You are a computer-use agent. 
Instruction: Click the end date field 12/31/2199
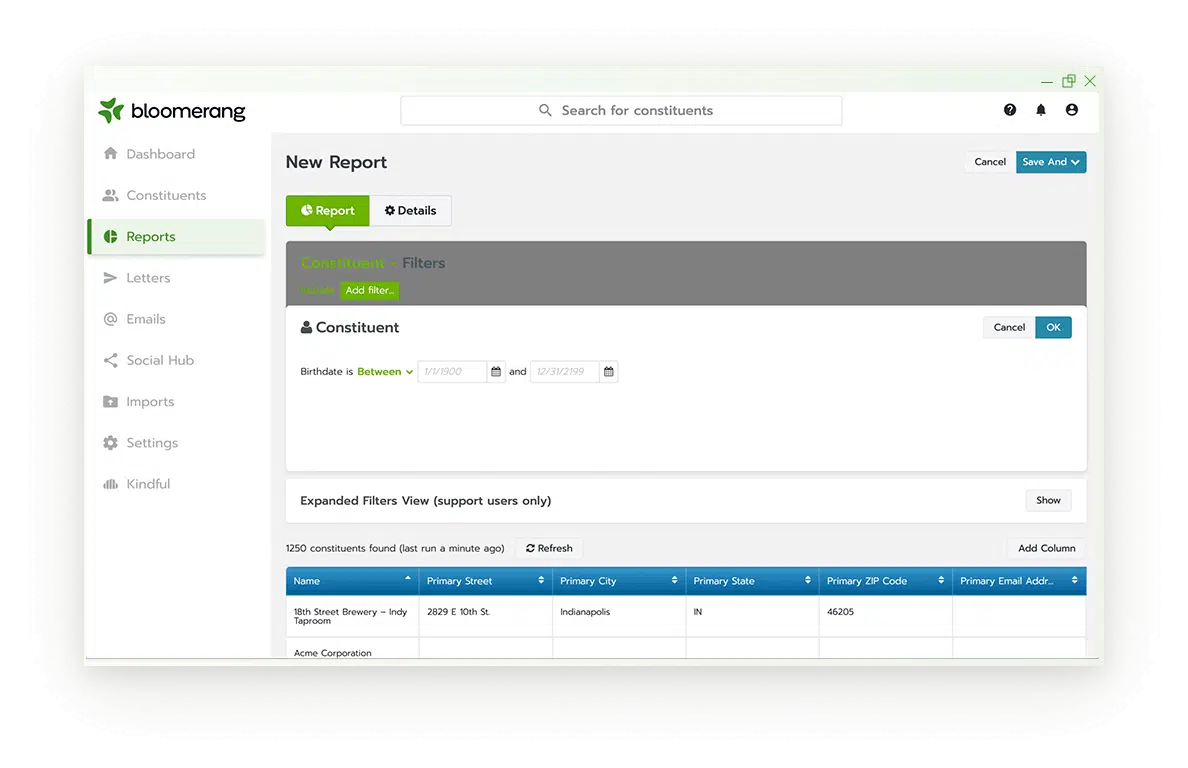click(x=564, y=372)
